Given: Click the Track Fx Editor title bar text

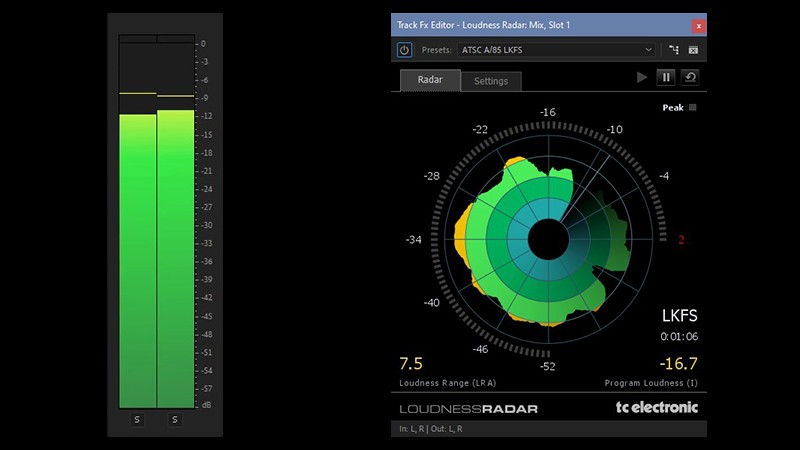Looking at the screenshot, I should pos(484,25).
